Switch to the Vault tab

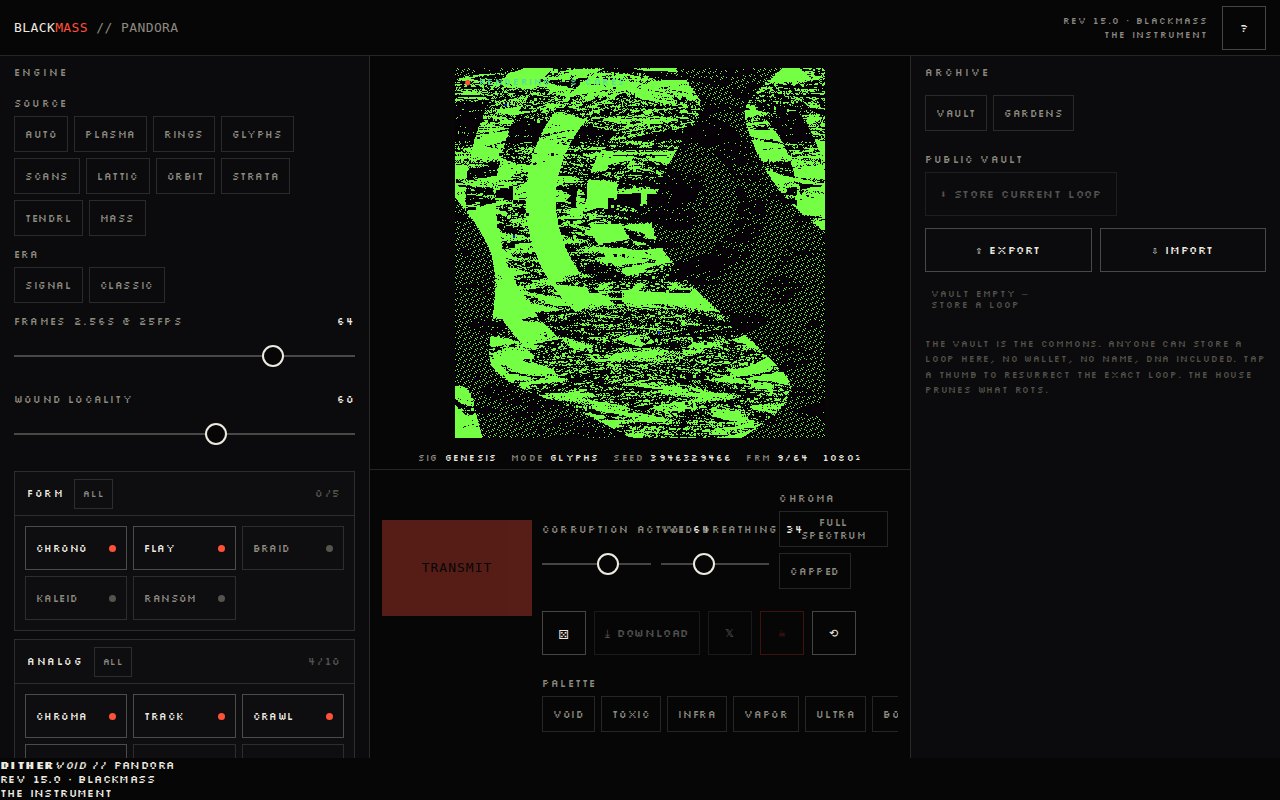coord(956,113)
